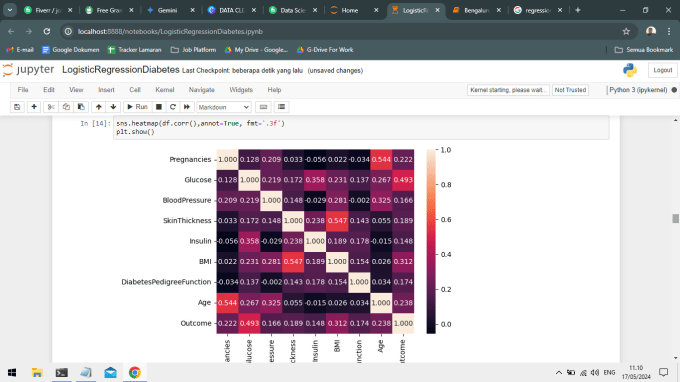Click the heatmap colorbar legend

(431, 241)
